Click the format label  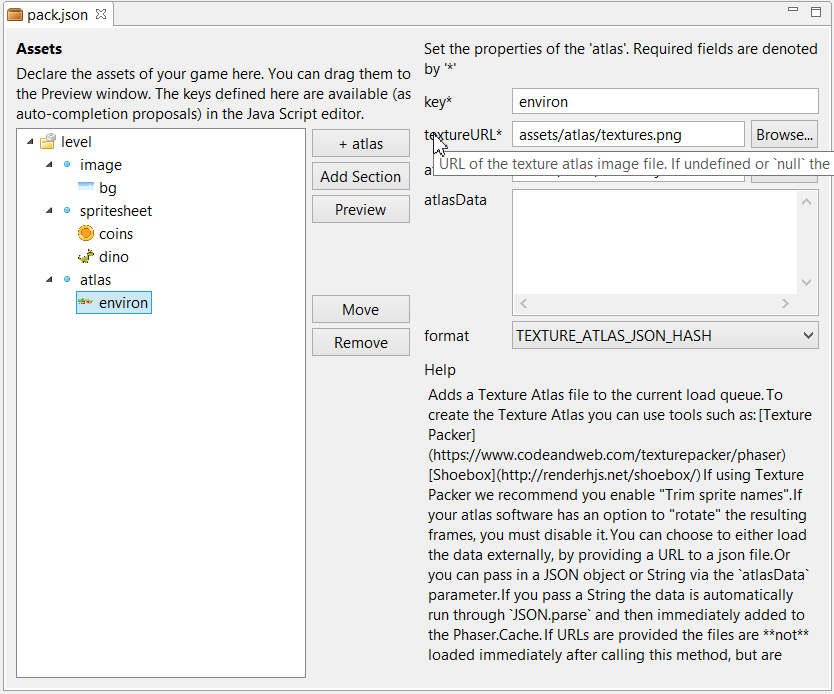446,336
